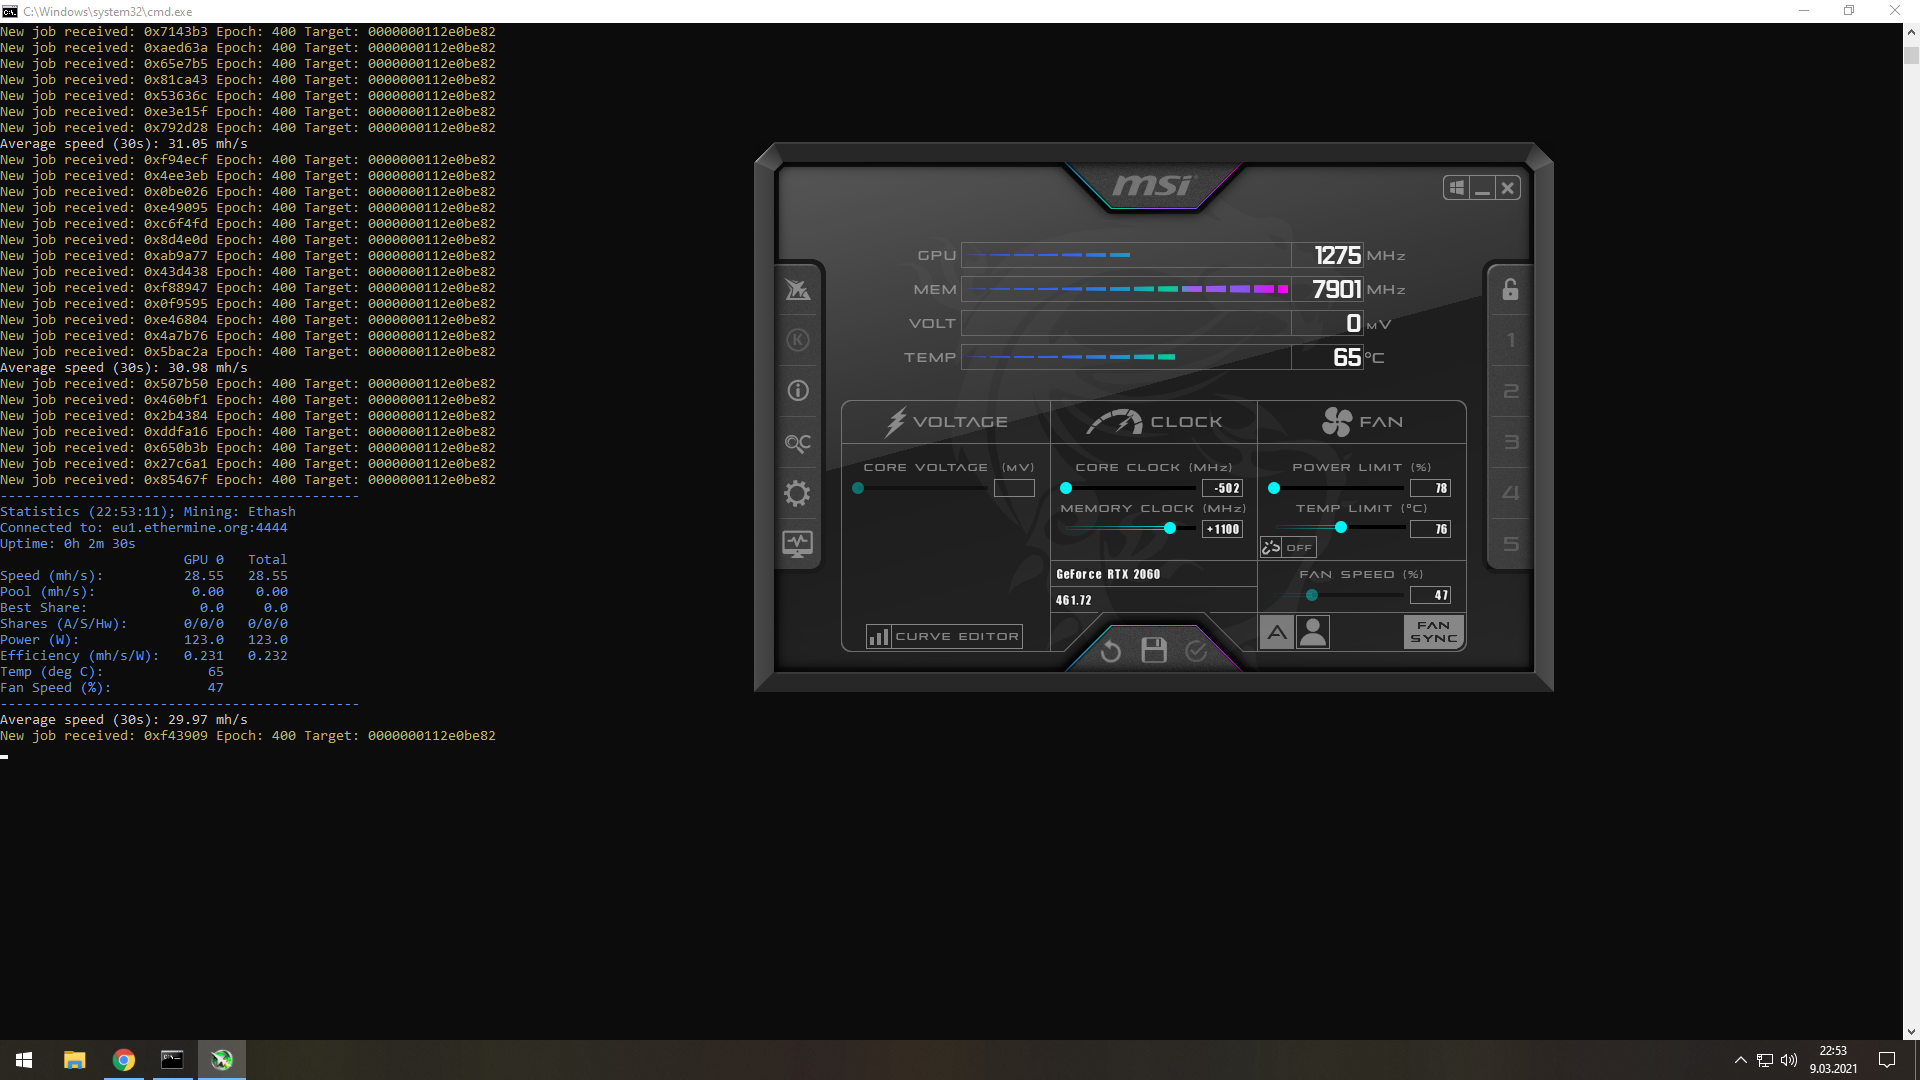This screenshot has height=1080, width=1920.
Task: Adjust the Core Voltage slider handle
Action: click(858, 488)
